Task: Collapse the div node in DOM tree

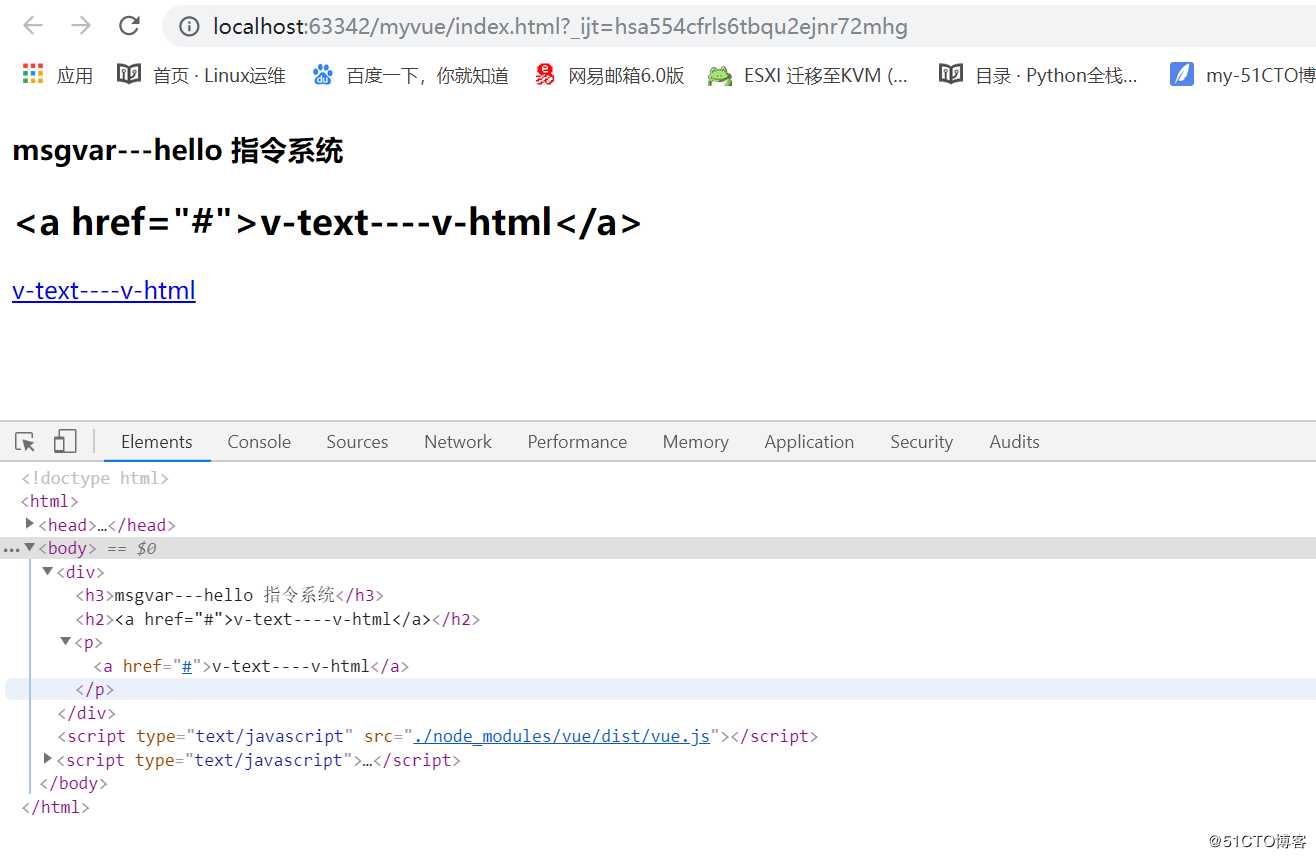Action: [48, 571]
